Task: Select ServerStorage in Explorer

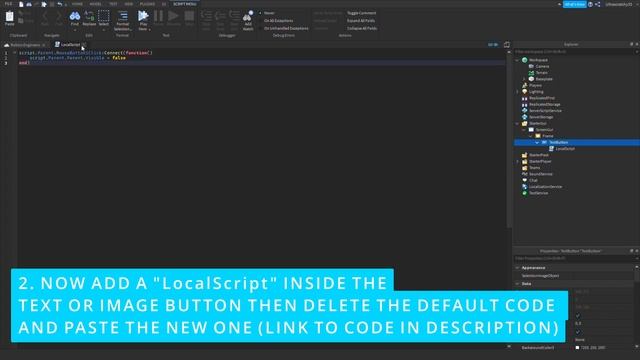Action: coord(541,117)
